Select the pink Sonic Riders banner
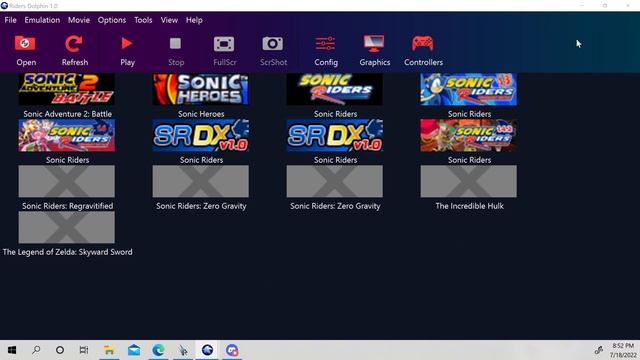Viewport: 640px width, 360px height. 67,136
